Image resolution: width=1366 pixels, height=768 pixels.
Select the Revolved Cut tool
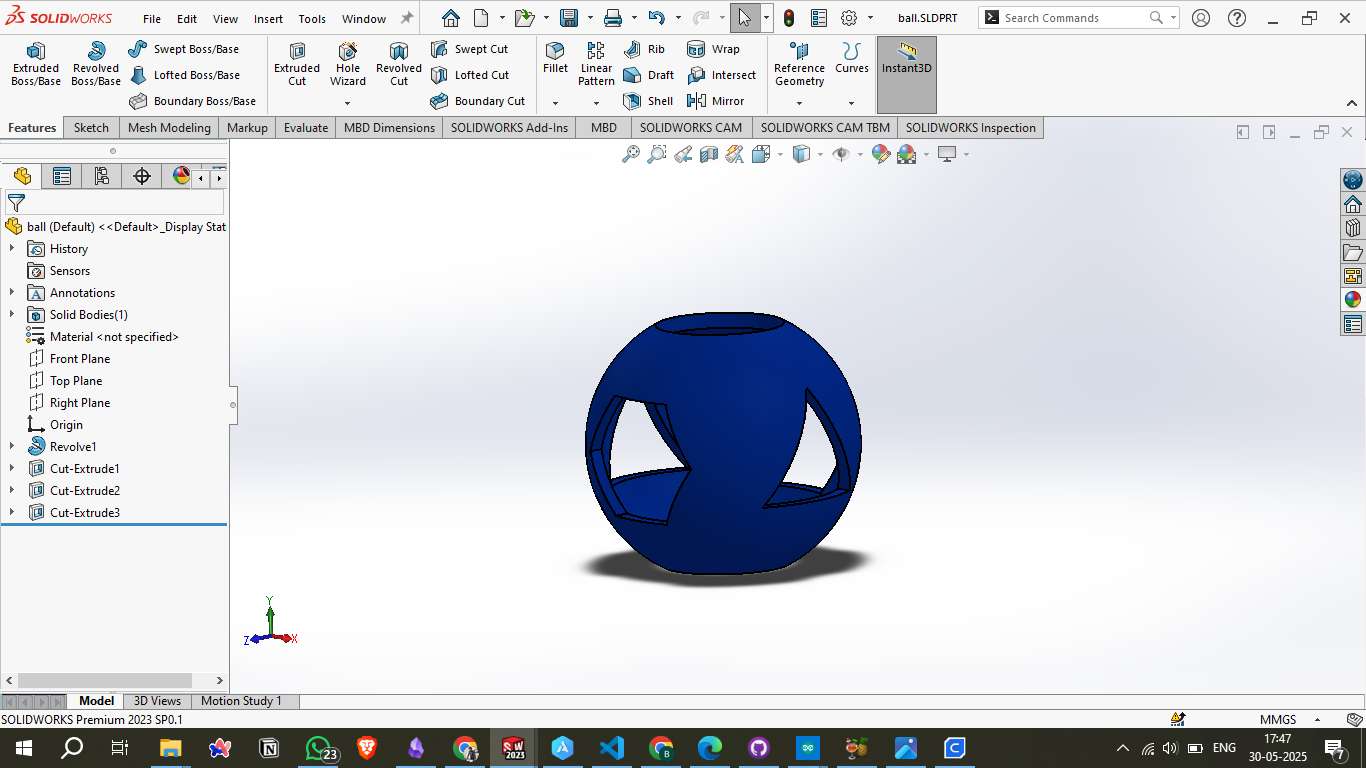click(399, 65)
